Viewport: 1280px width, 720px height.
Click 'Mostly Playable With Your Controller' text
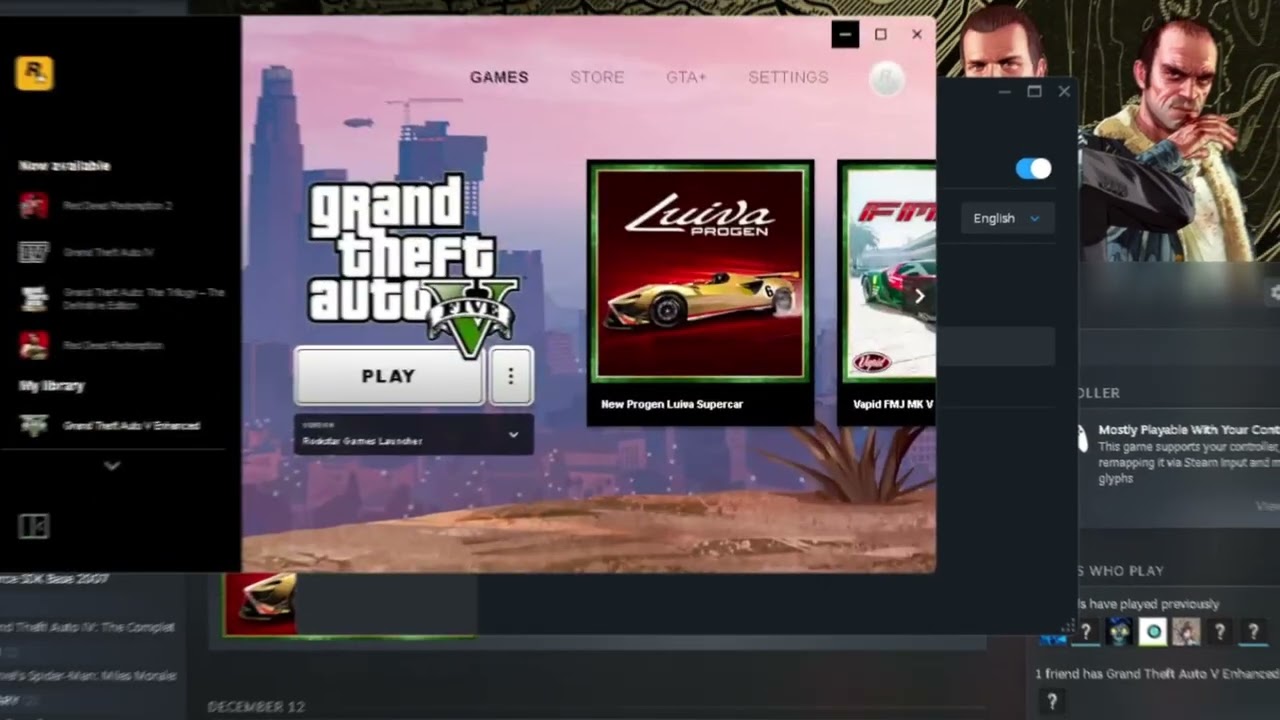point(1188,429)
